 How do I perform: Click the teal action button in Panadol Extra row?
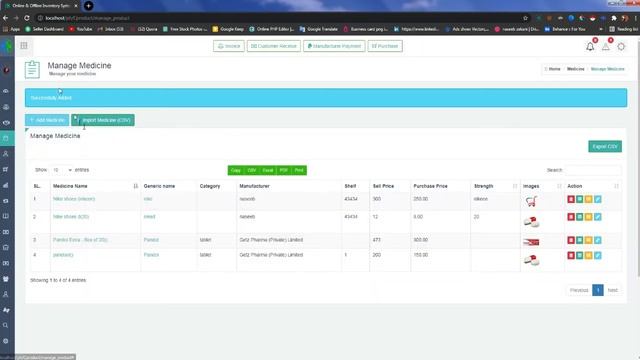[580, 240]
